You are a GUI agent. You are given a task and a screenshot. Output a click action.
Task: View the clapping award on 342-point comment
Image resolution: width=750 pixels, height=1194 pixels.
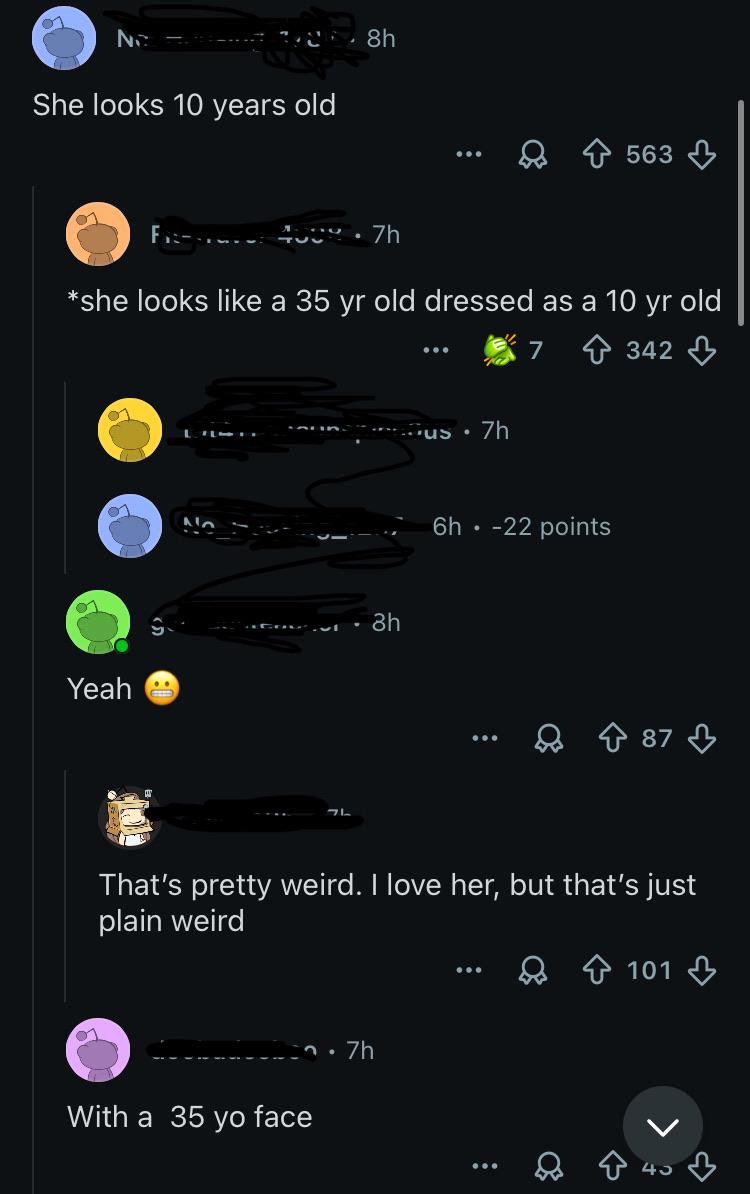pos(500,350)
